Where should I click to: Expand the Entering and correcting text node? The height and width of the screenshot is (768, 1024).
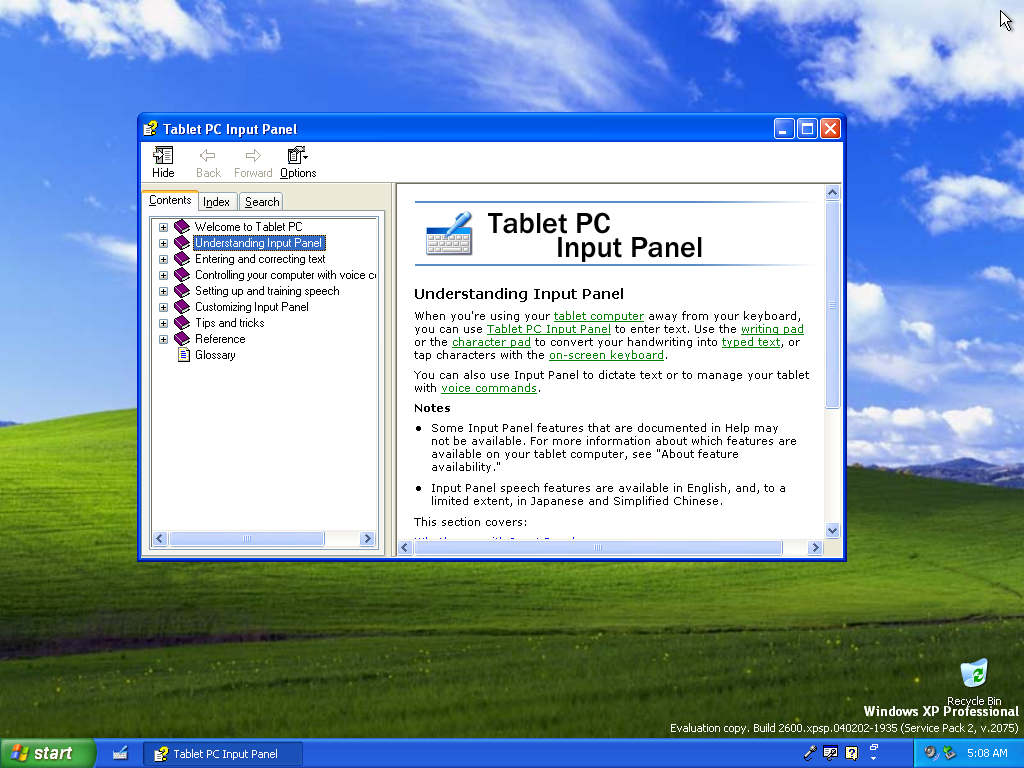163,259
